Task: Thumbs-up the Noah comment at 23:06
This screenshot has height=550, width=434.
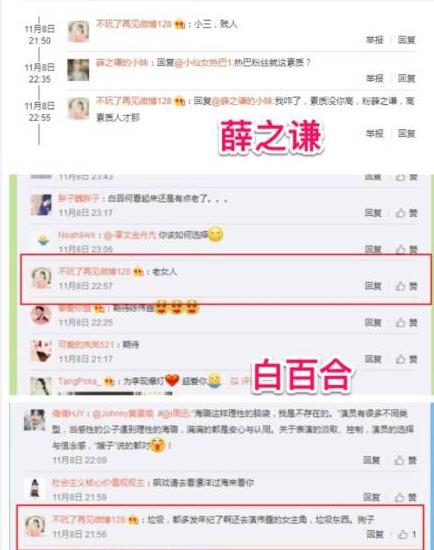Action: coord(407,249)
